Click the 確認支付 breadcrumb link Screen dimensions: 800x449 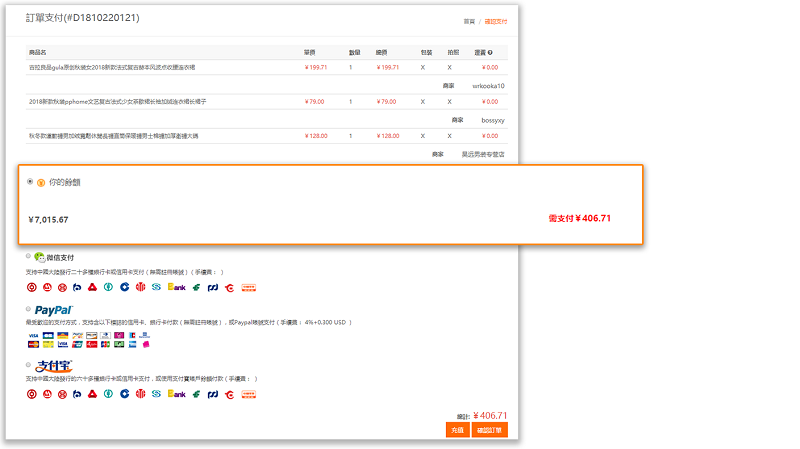tap(495, 21)
